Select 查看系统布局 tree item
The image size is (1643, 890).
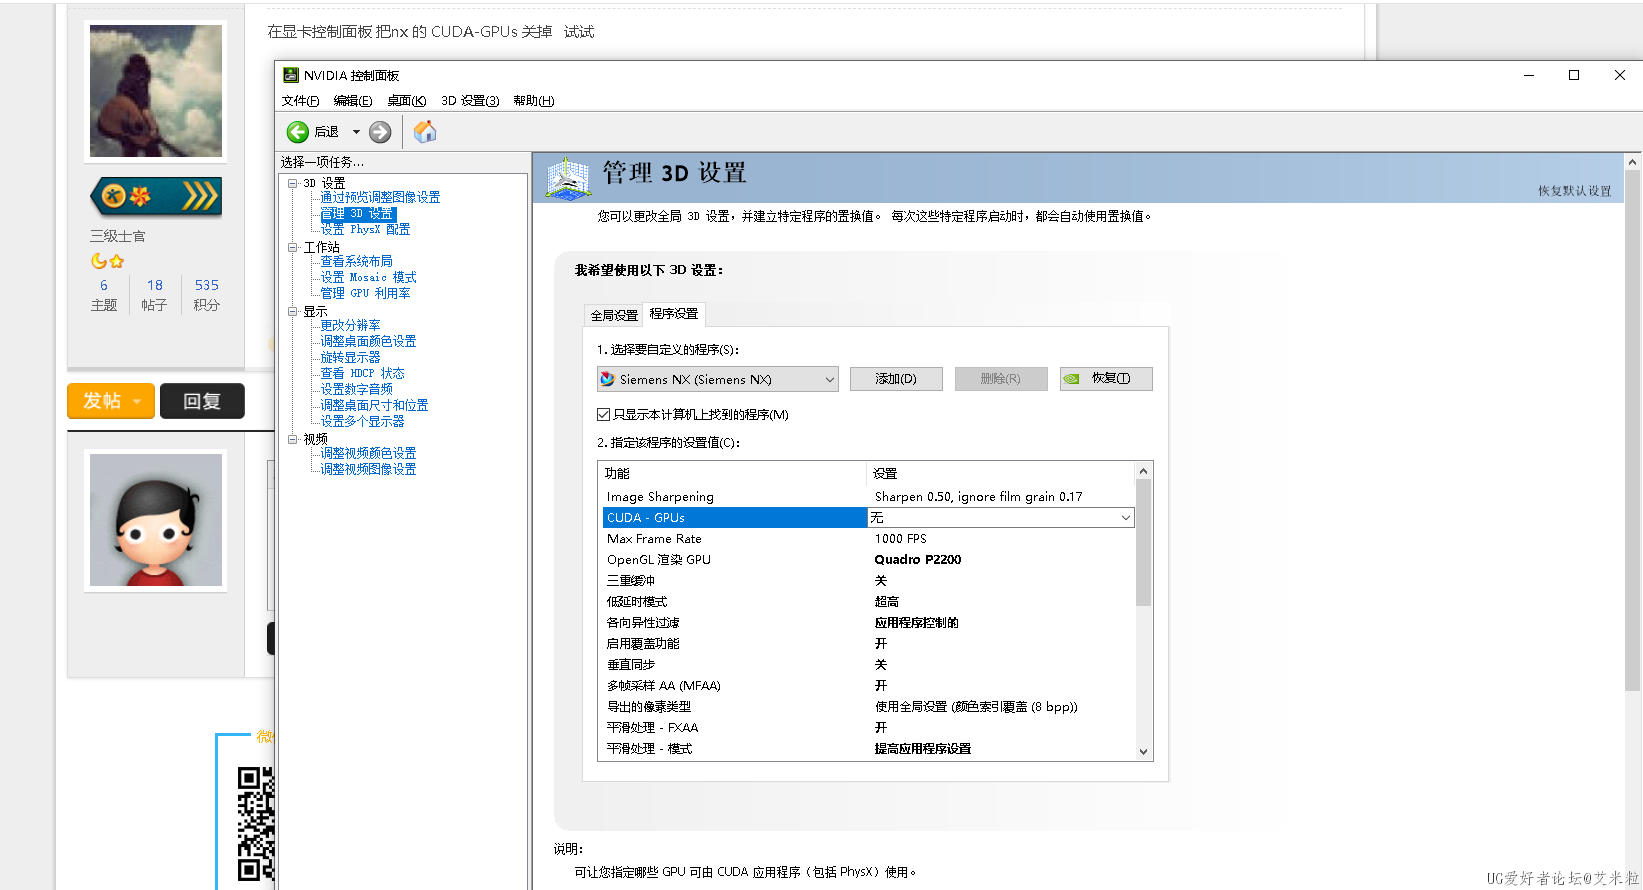click(x=356, y=262)
